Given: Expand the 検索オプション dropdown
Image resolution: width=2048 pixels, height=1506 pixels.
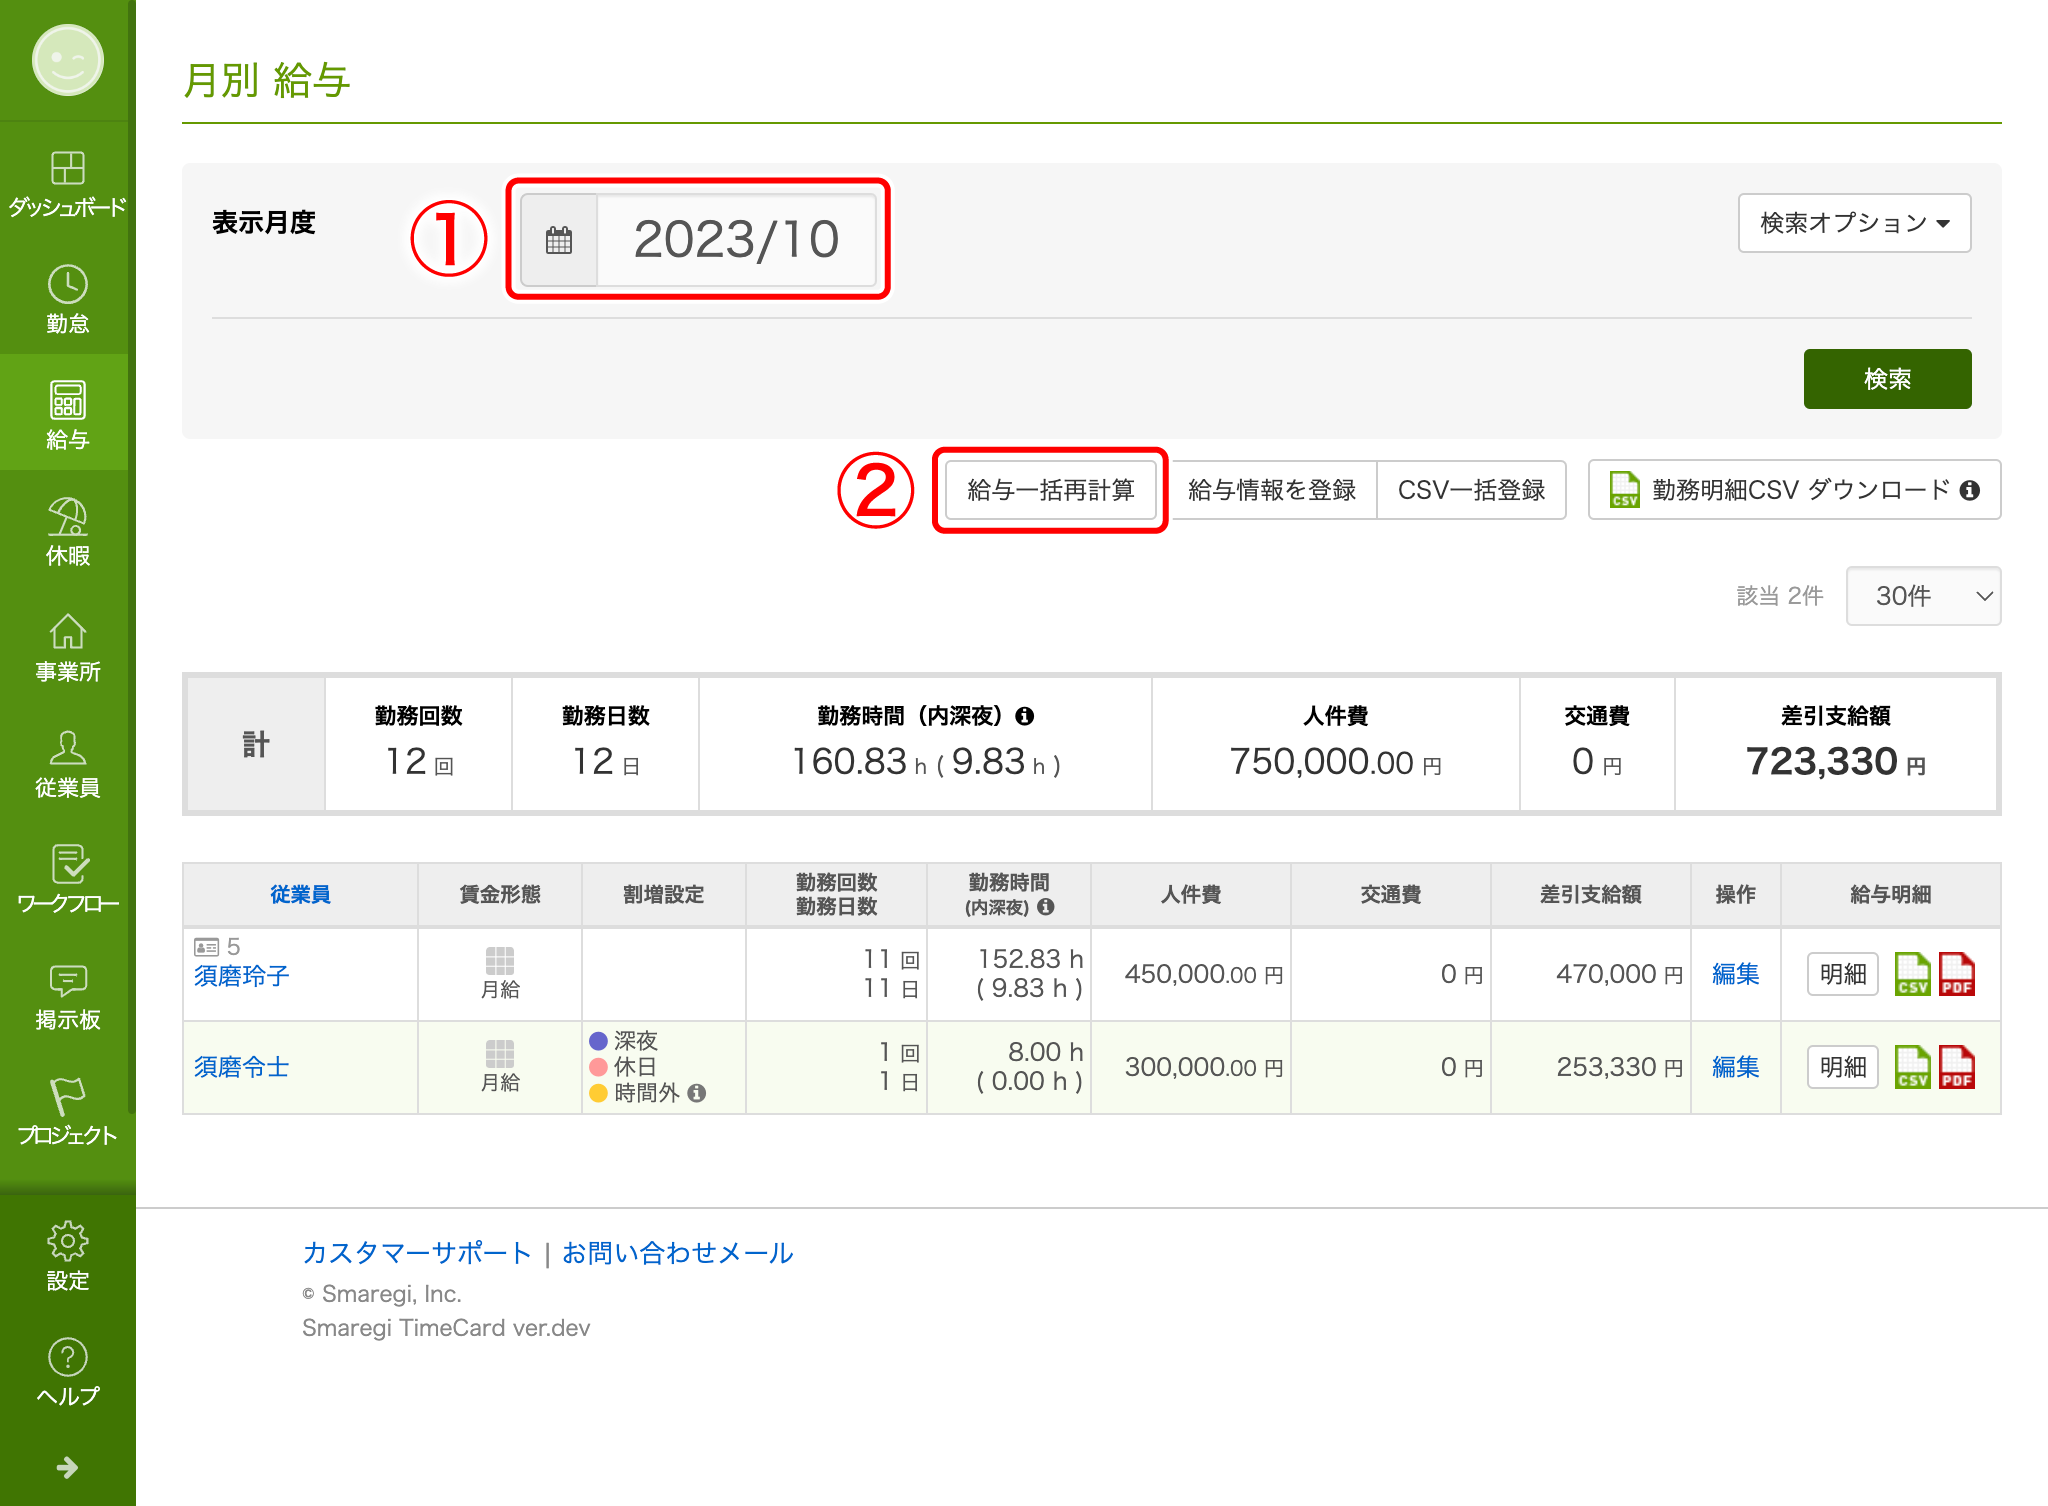Looking at the screenshot, I should 1854,223.
